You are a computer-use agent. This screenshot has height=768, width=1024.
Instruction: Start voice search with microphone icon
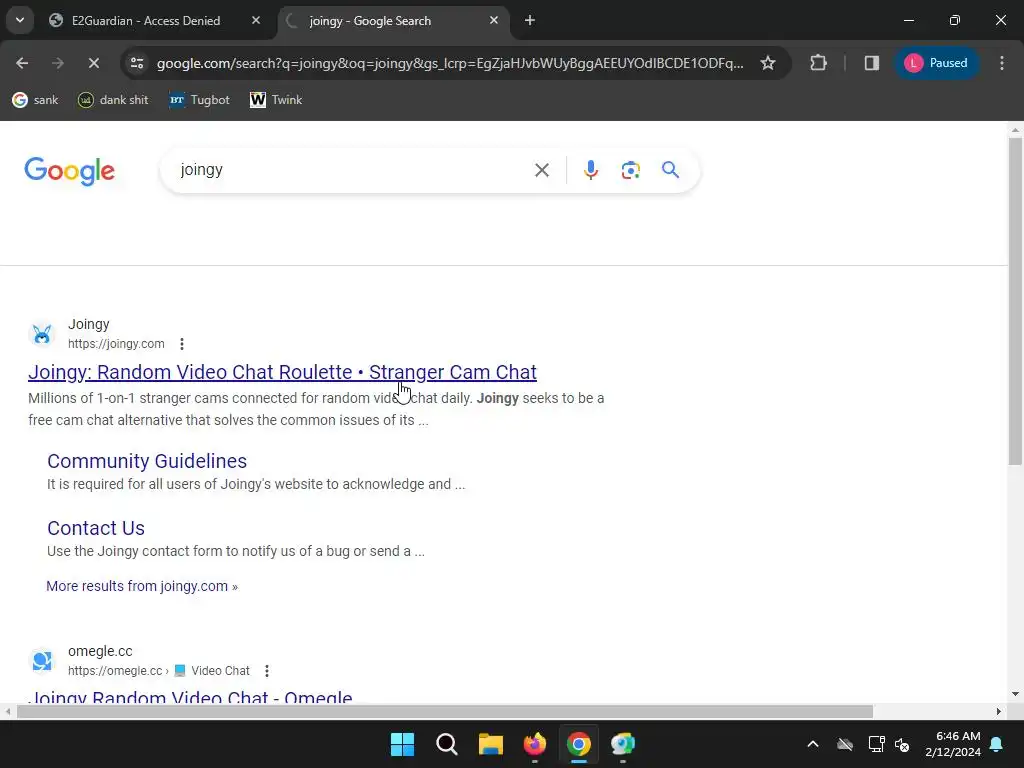590,170
